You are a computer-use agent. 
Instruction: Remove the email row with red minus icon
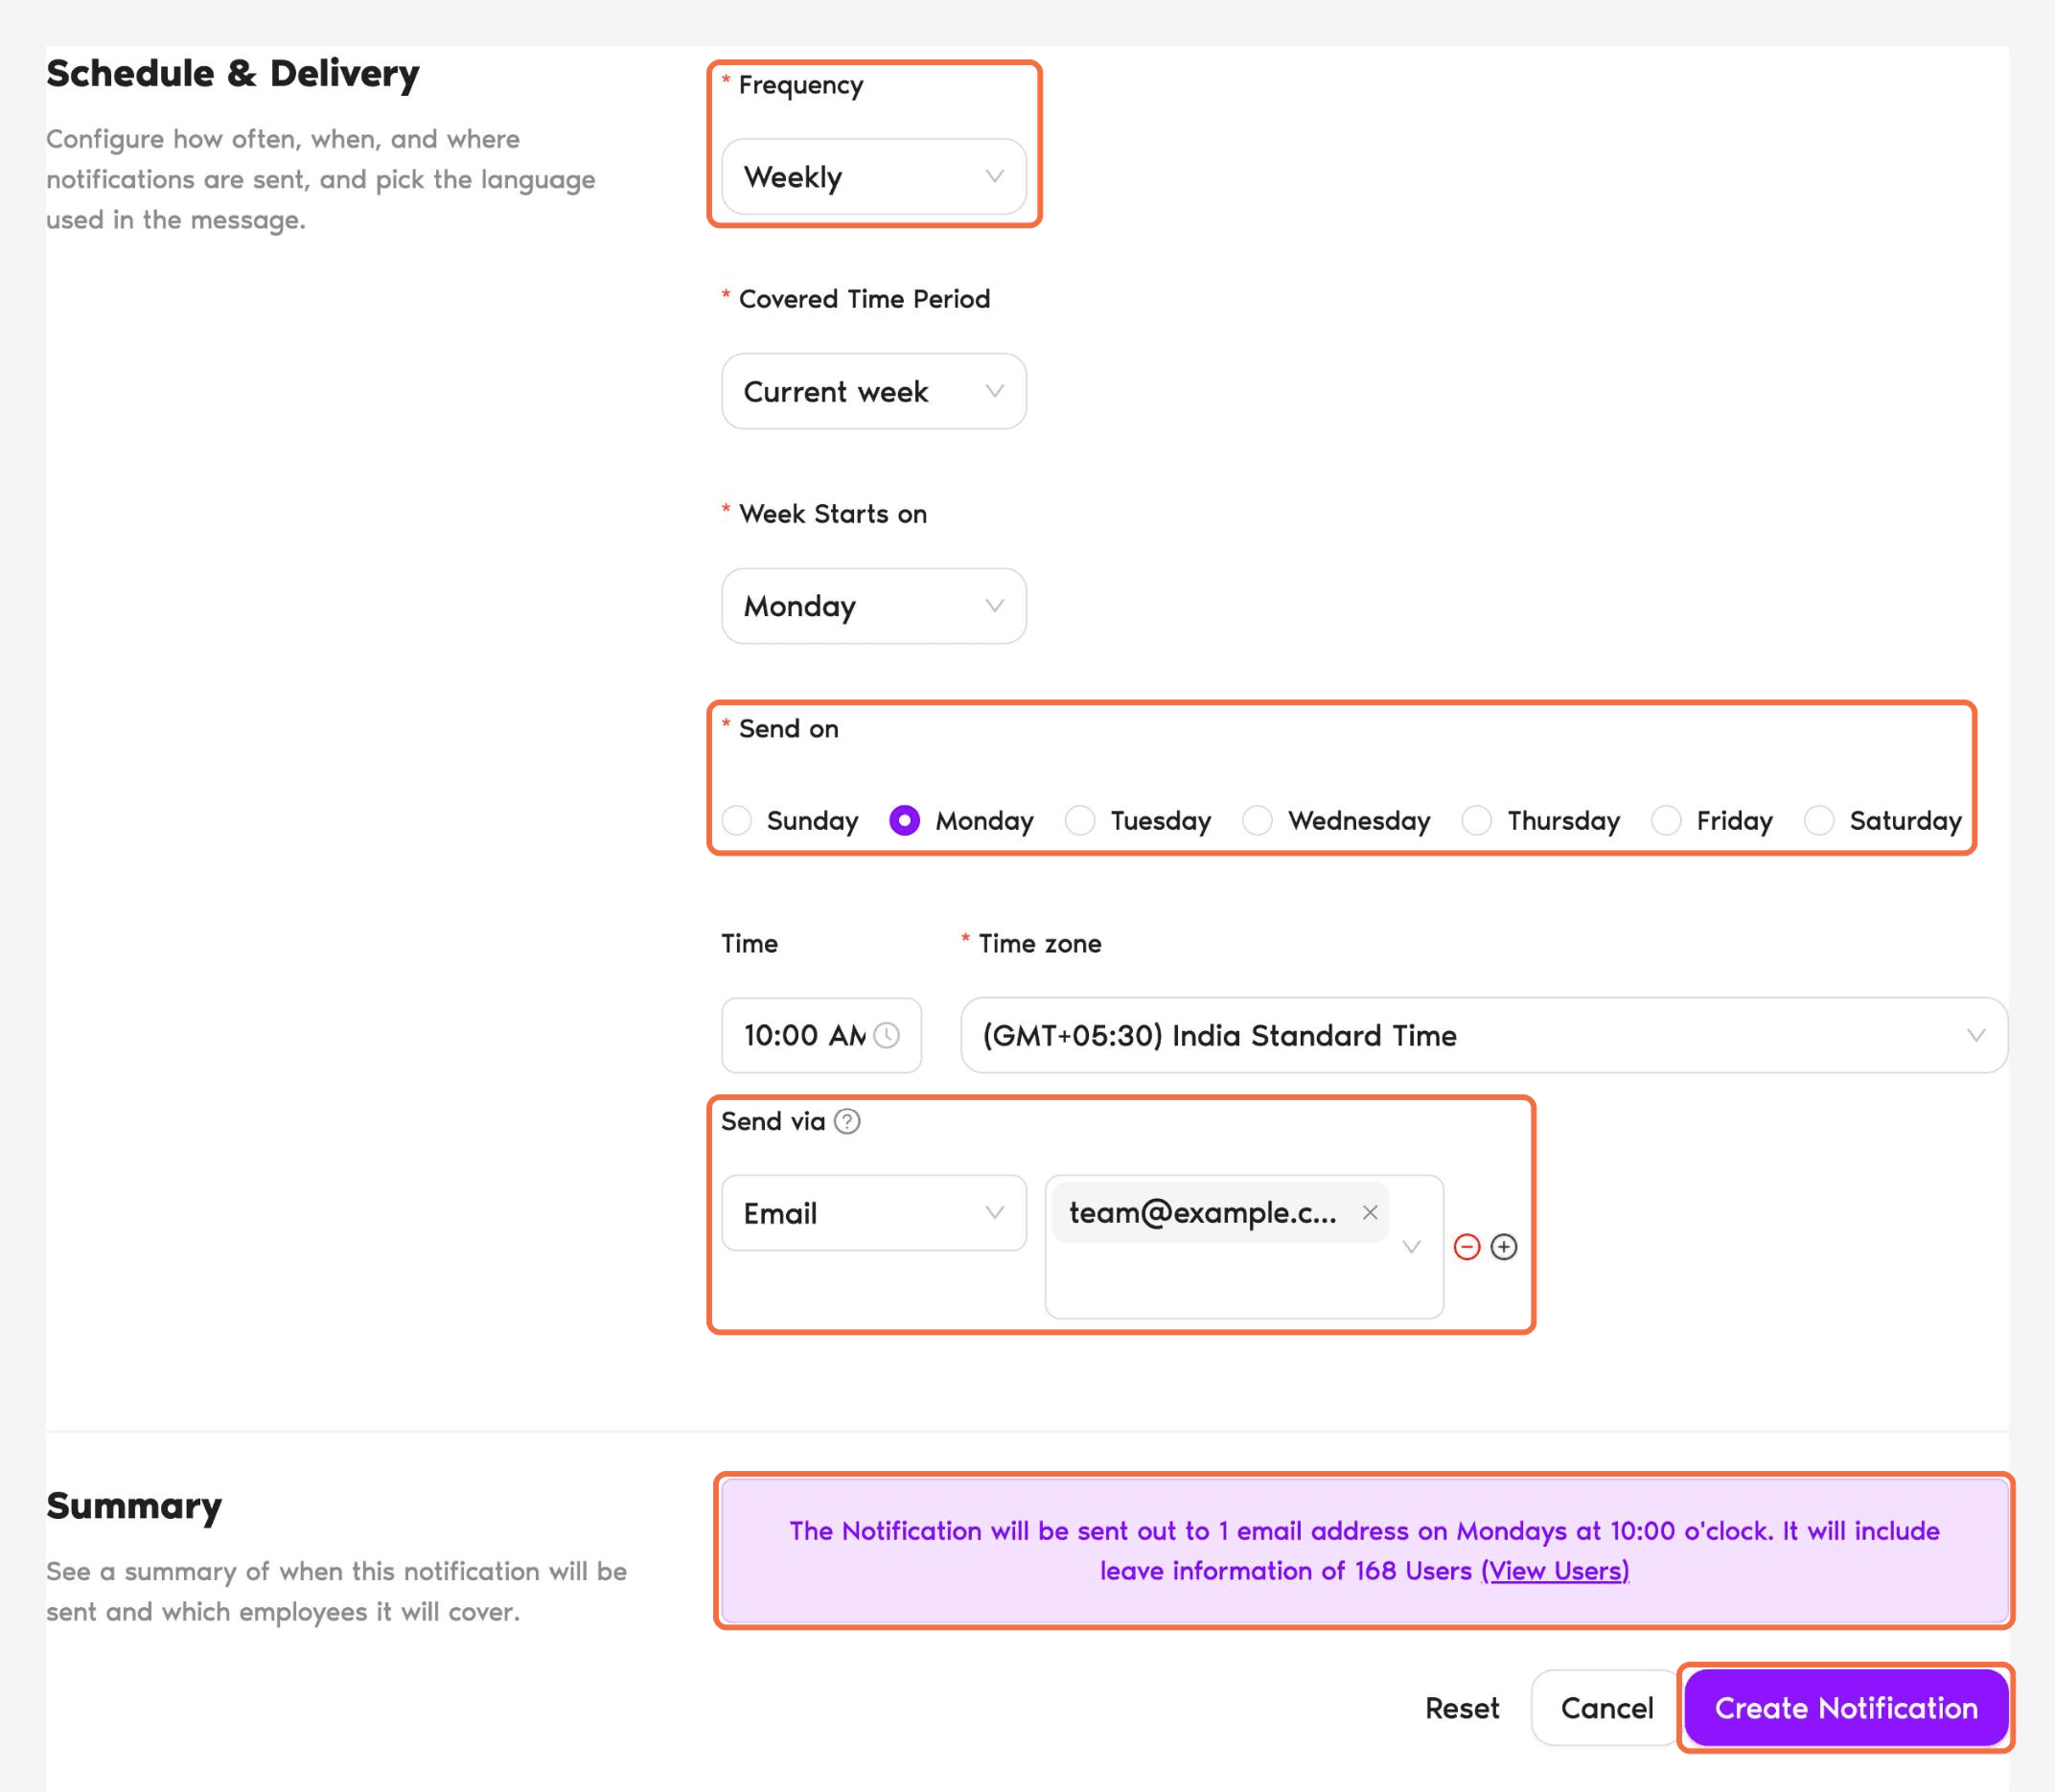[1467, 1247]
